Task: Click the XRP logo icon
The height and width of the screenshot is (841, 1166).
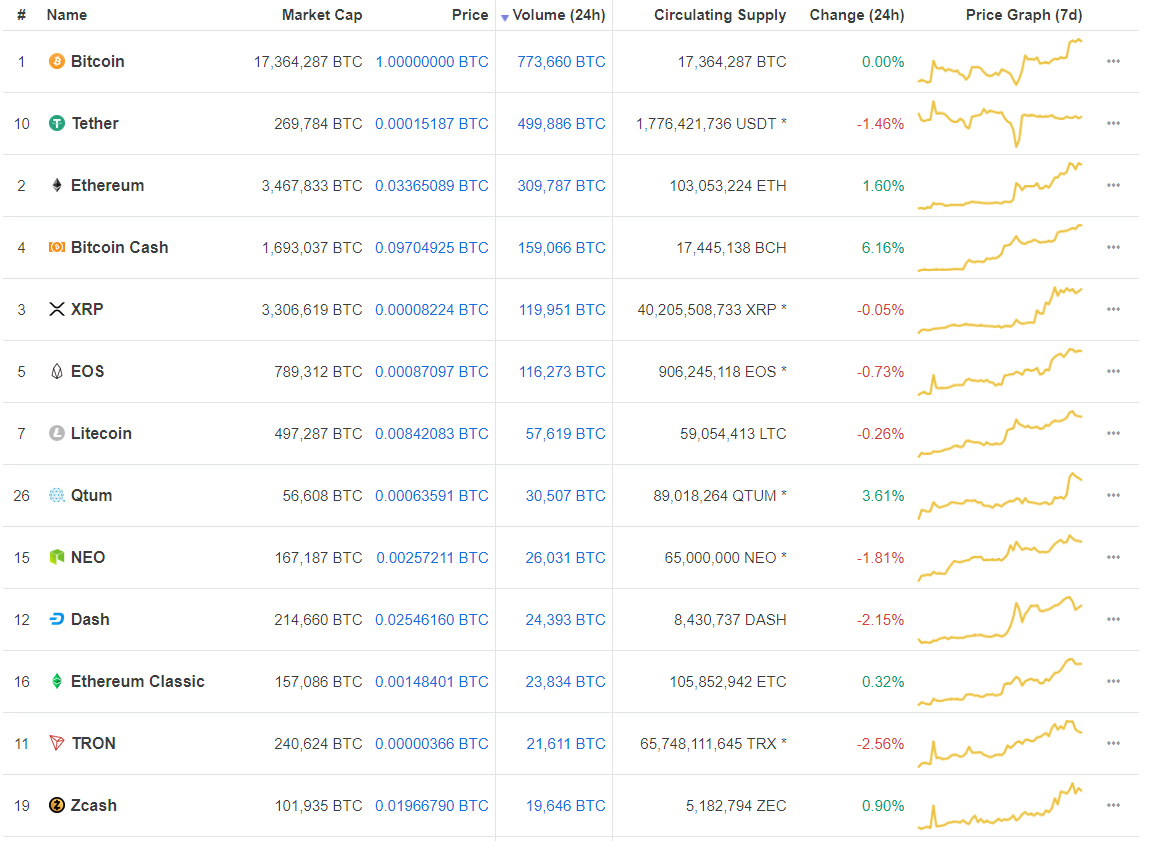Action: point(57,309)
